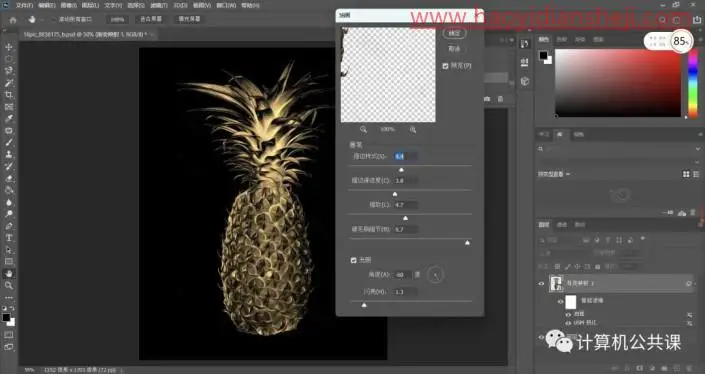Image resolution: width=705 pixels, height=374 pixels.
Task: Click the Home icon in options bar
Action: 13,20
